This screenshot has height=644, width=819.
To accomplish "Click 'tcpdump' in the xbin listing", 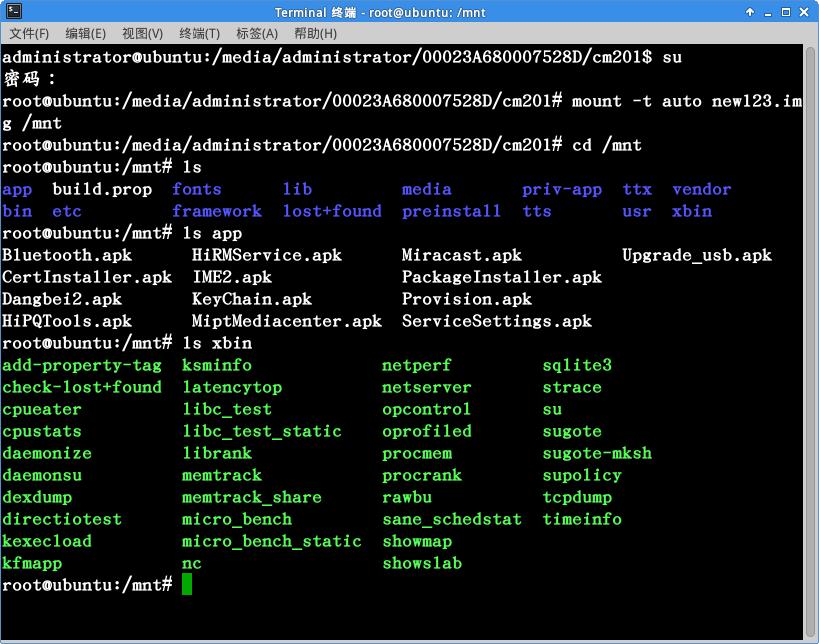I will tap(577, 497).
